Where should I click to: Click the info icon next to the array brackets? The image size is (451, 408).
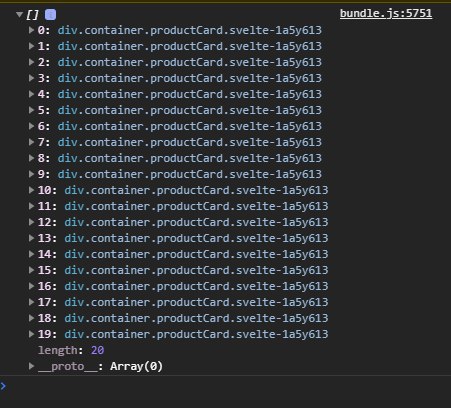coord(50,14)
